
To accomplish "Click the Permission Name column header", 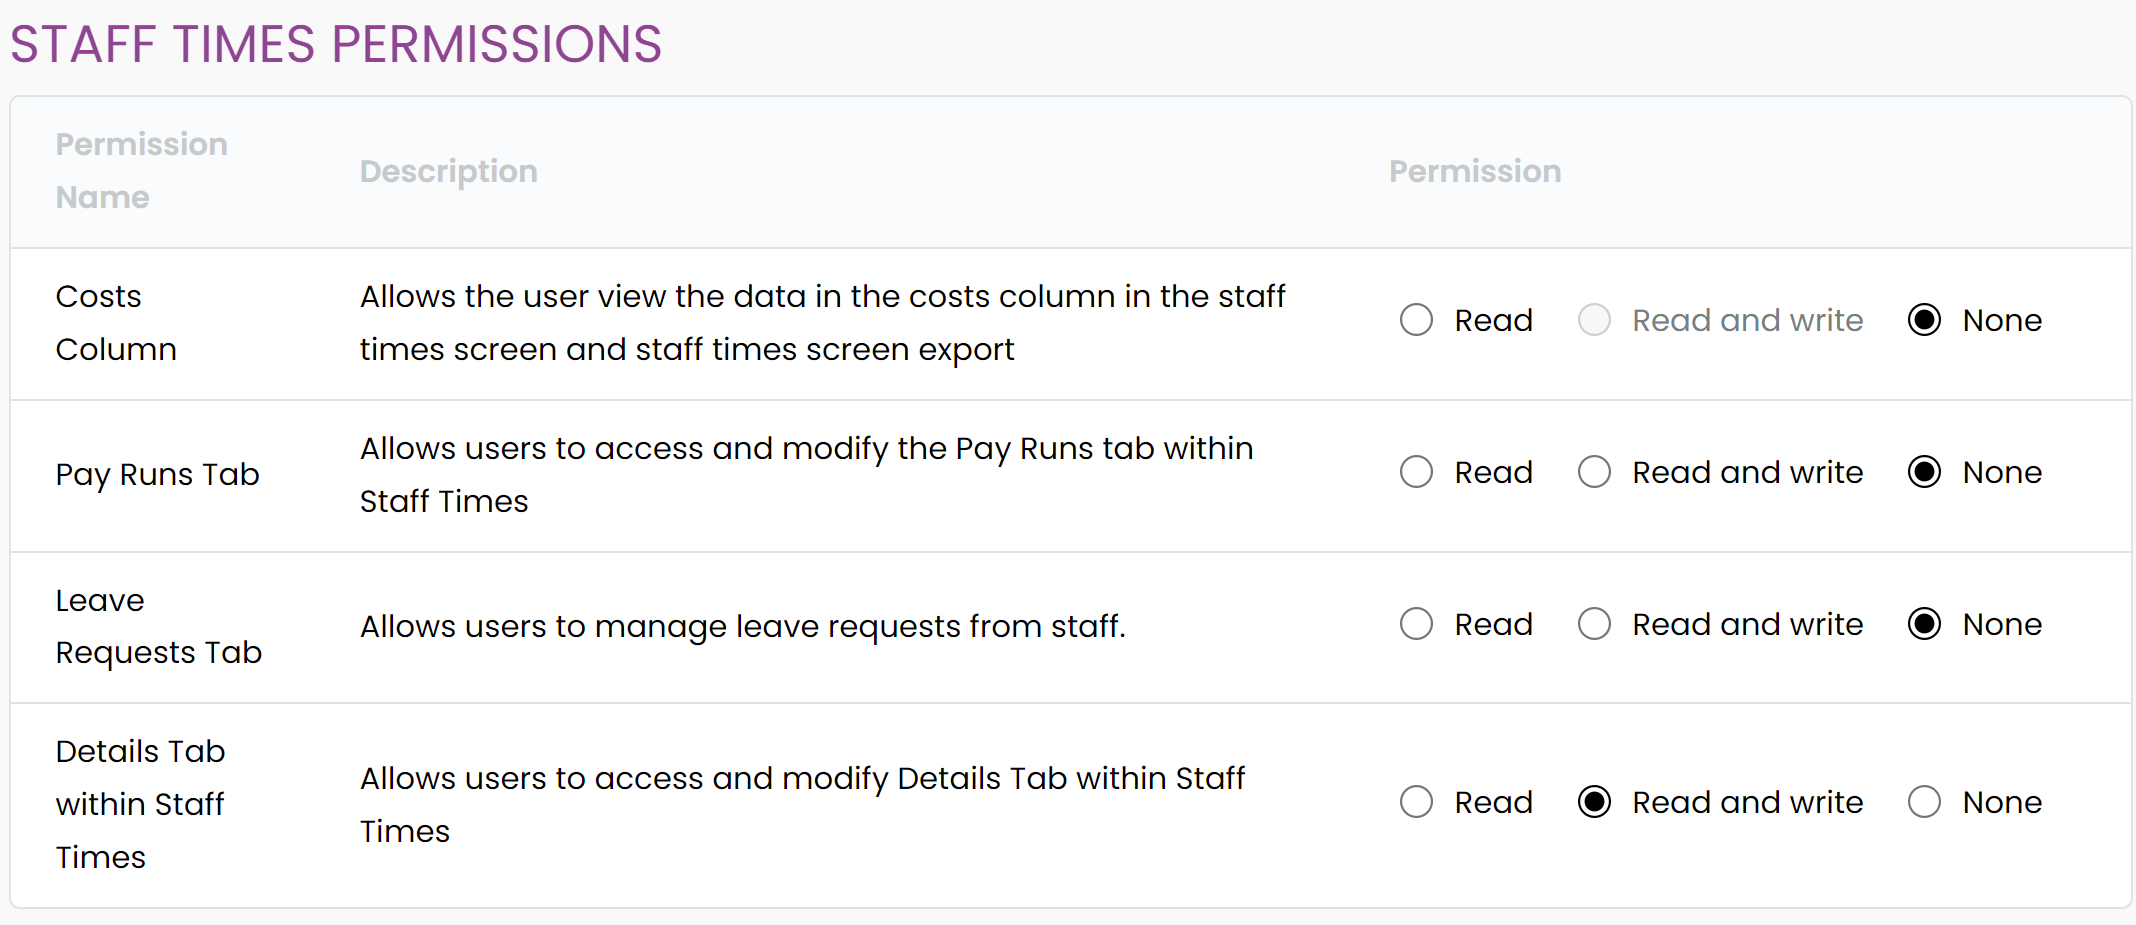I will click(142, 171).
